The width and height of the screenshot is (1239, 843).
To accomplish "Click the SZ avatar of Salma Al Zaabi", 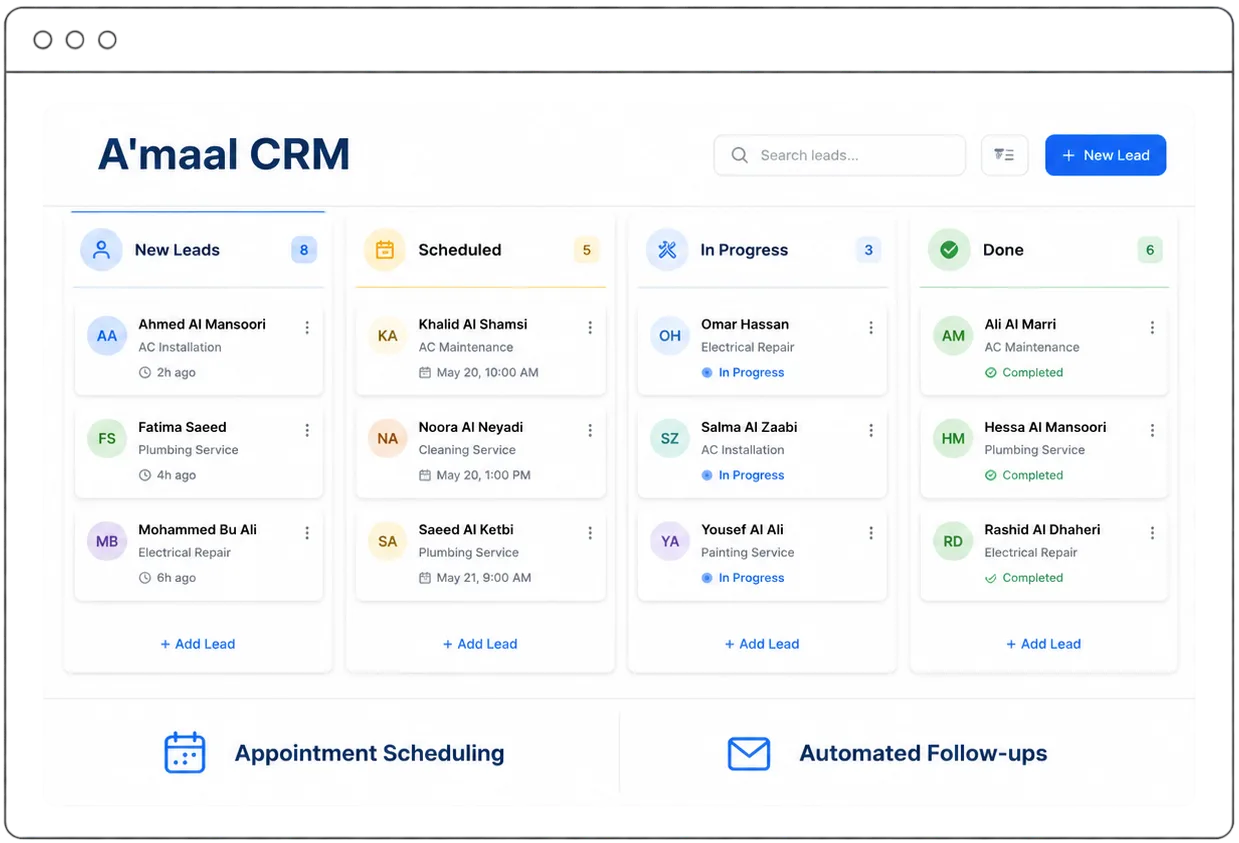I will point(670,438).
